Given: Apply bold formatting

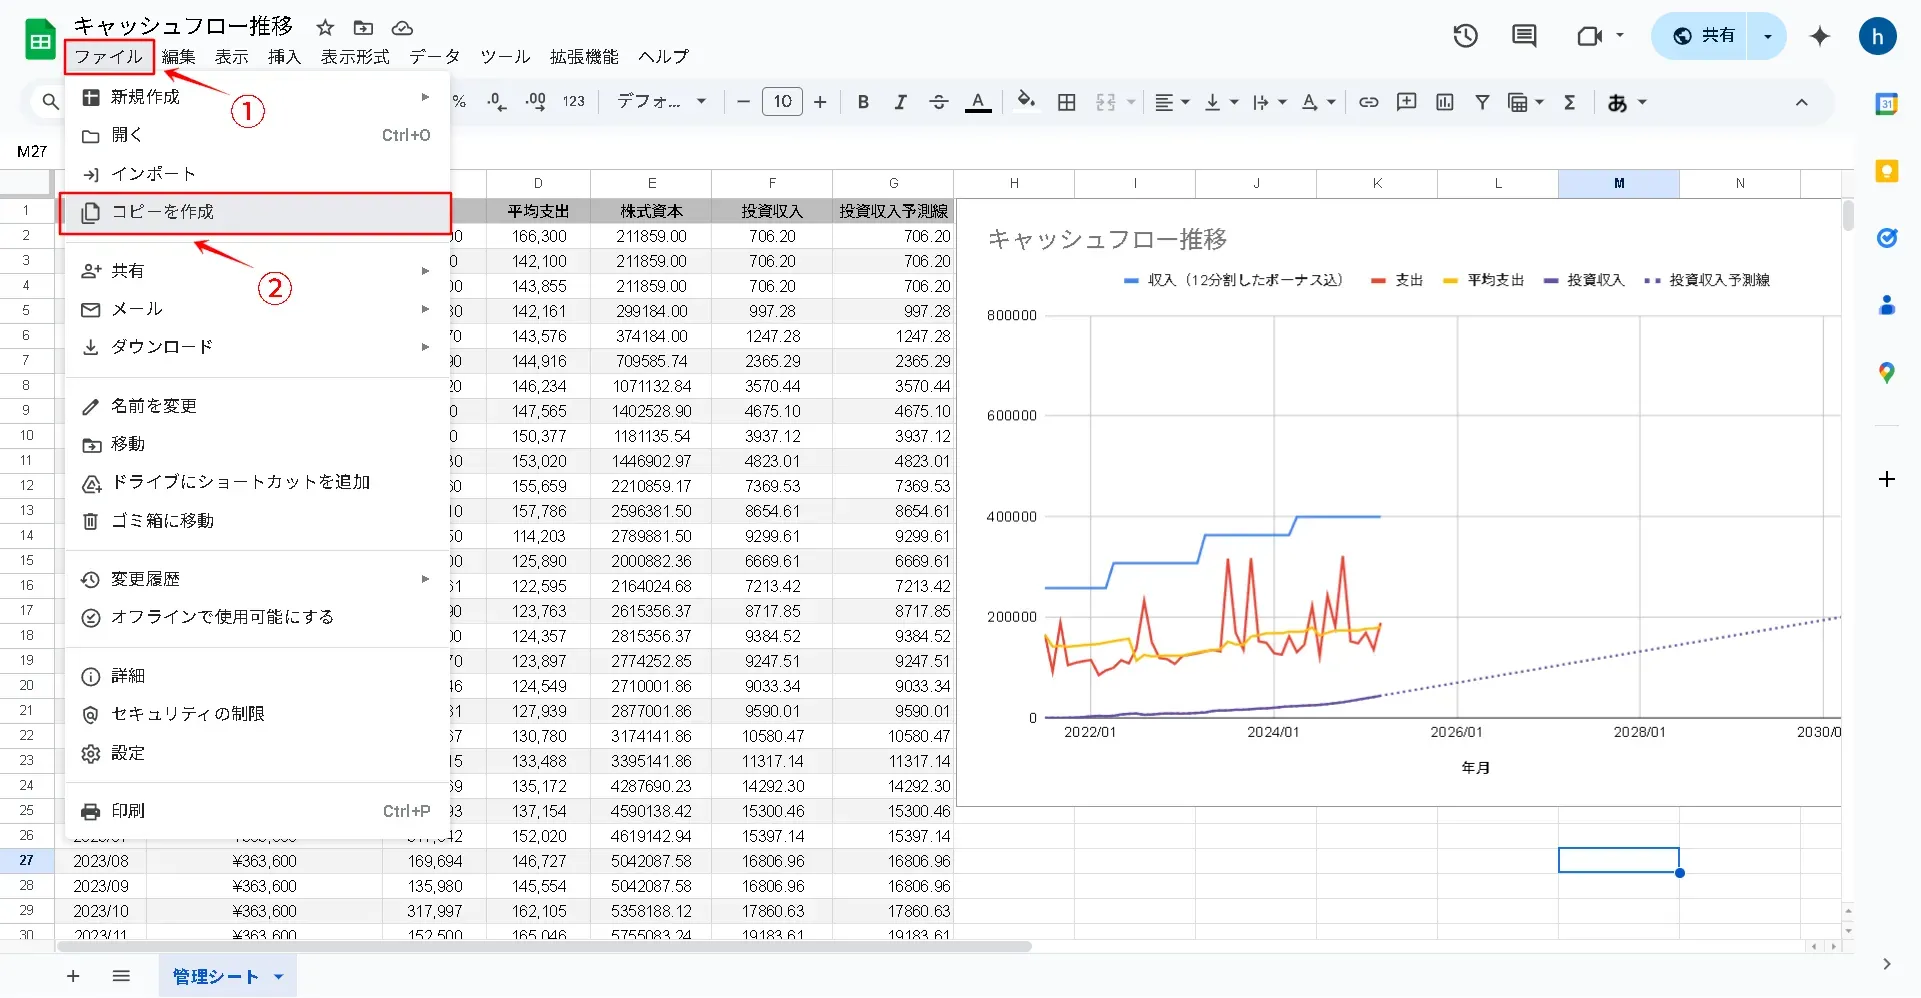Looking at the screenshot, I should coord(863,101).
